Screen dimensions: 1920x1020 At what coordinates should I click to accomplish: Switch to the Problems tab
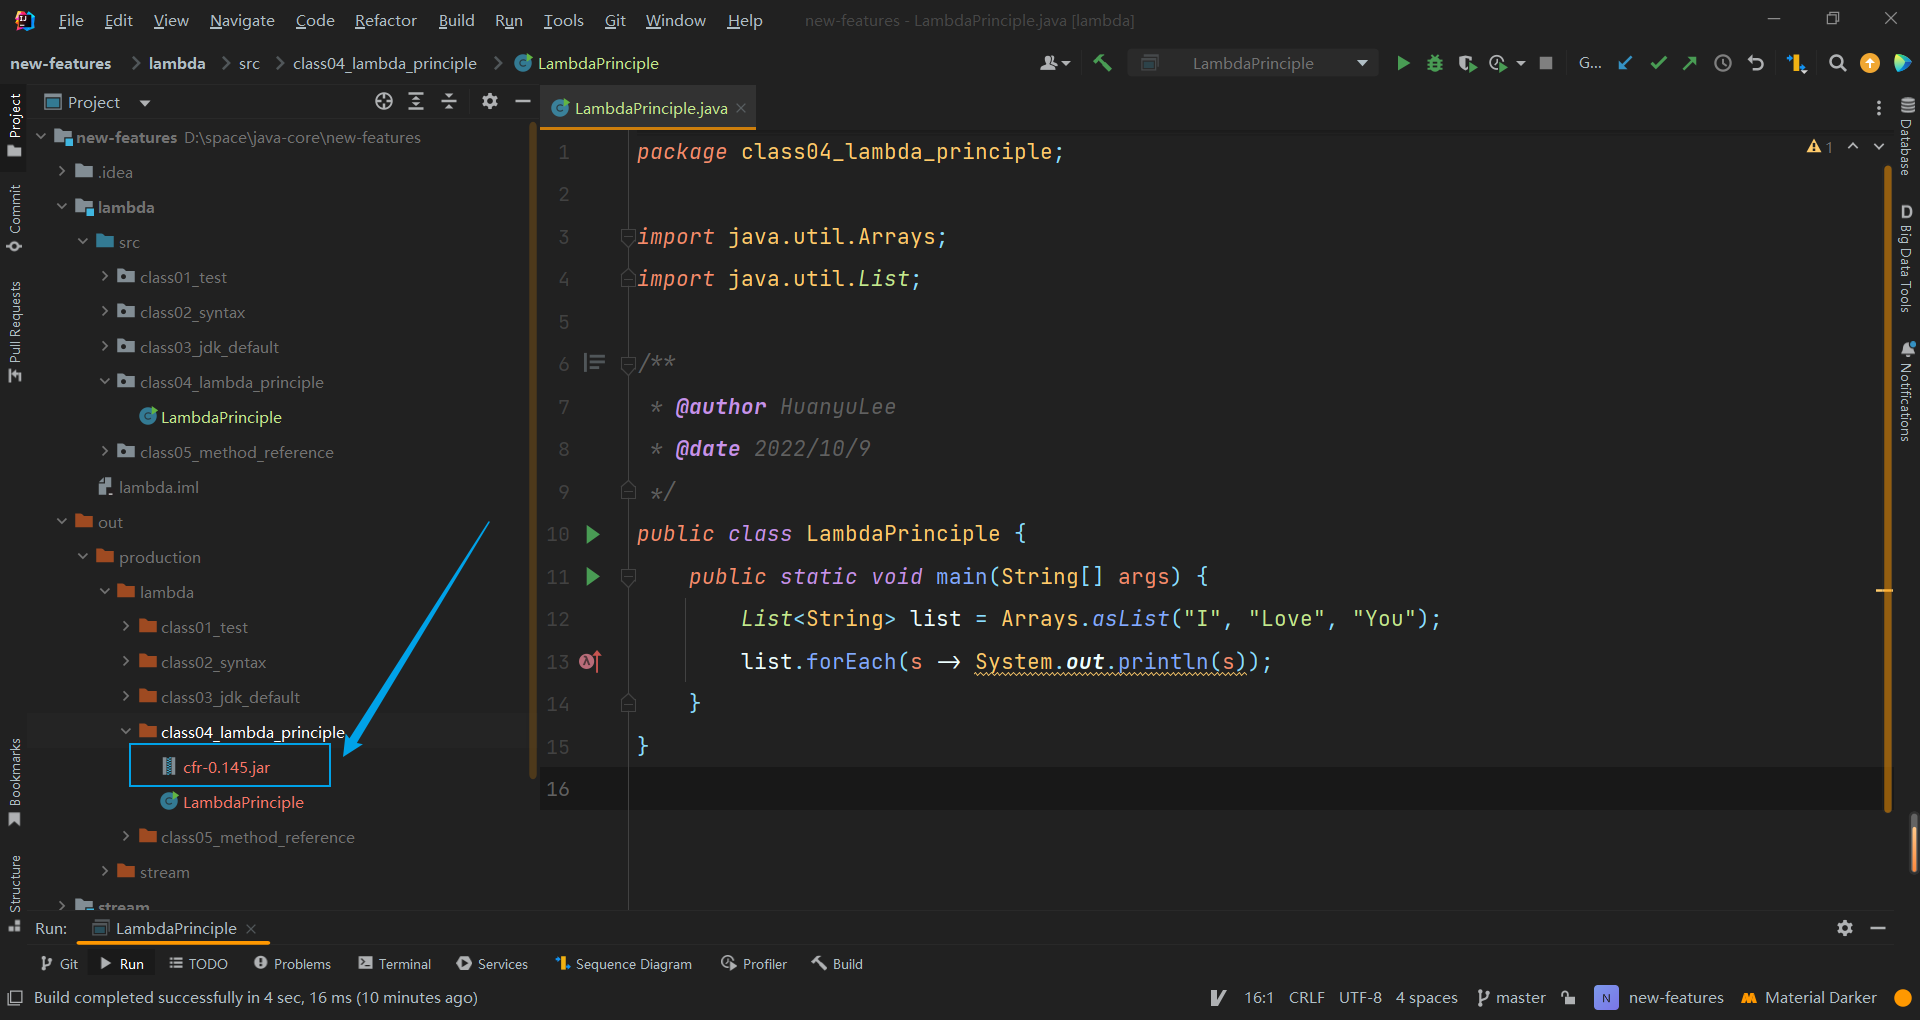[x=292, y=964]
